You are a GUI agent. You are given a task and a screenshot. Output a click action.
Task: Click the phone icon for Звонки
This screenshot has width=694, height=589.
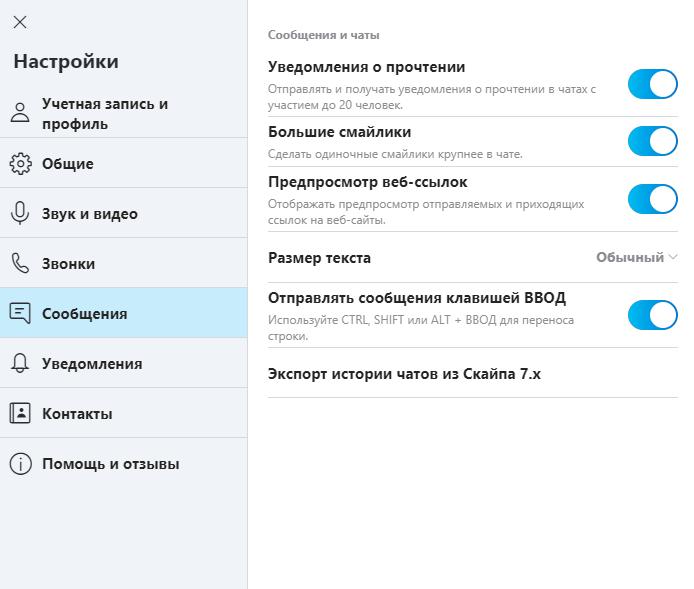tap(20, 263)
